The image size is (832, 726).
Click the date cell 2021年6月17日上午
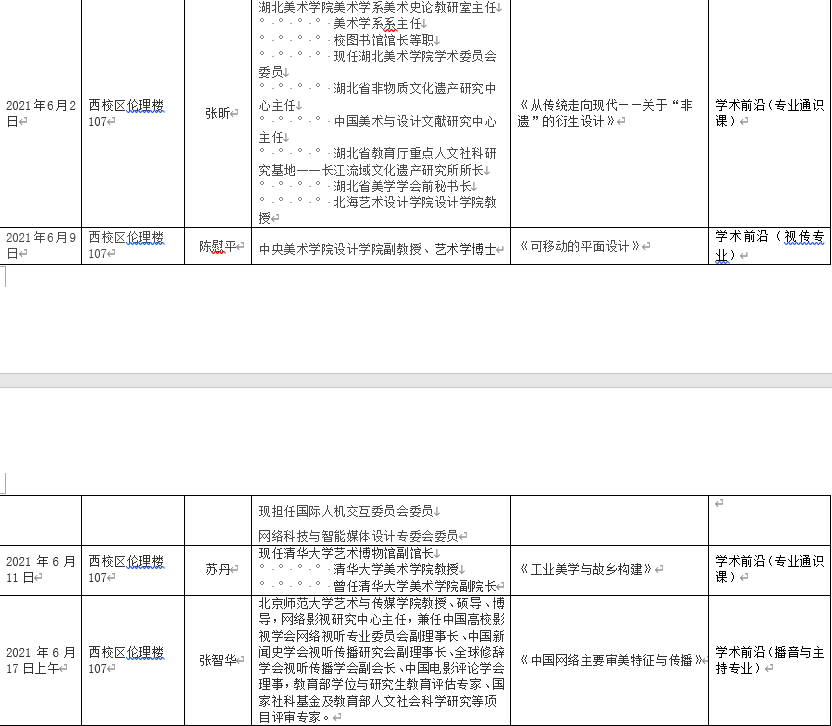coord(40,660)
